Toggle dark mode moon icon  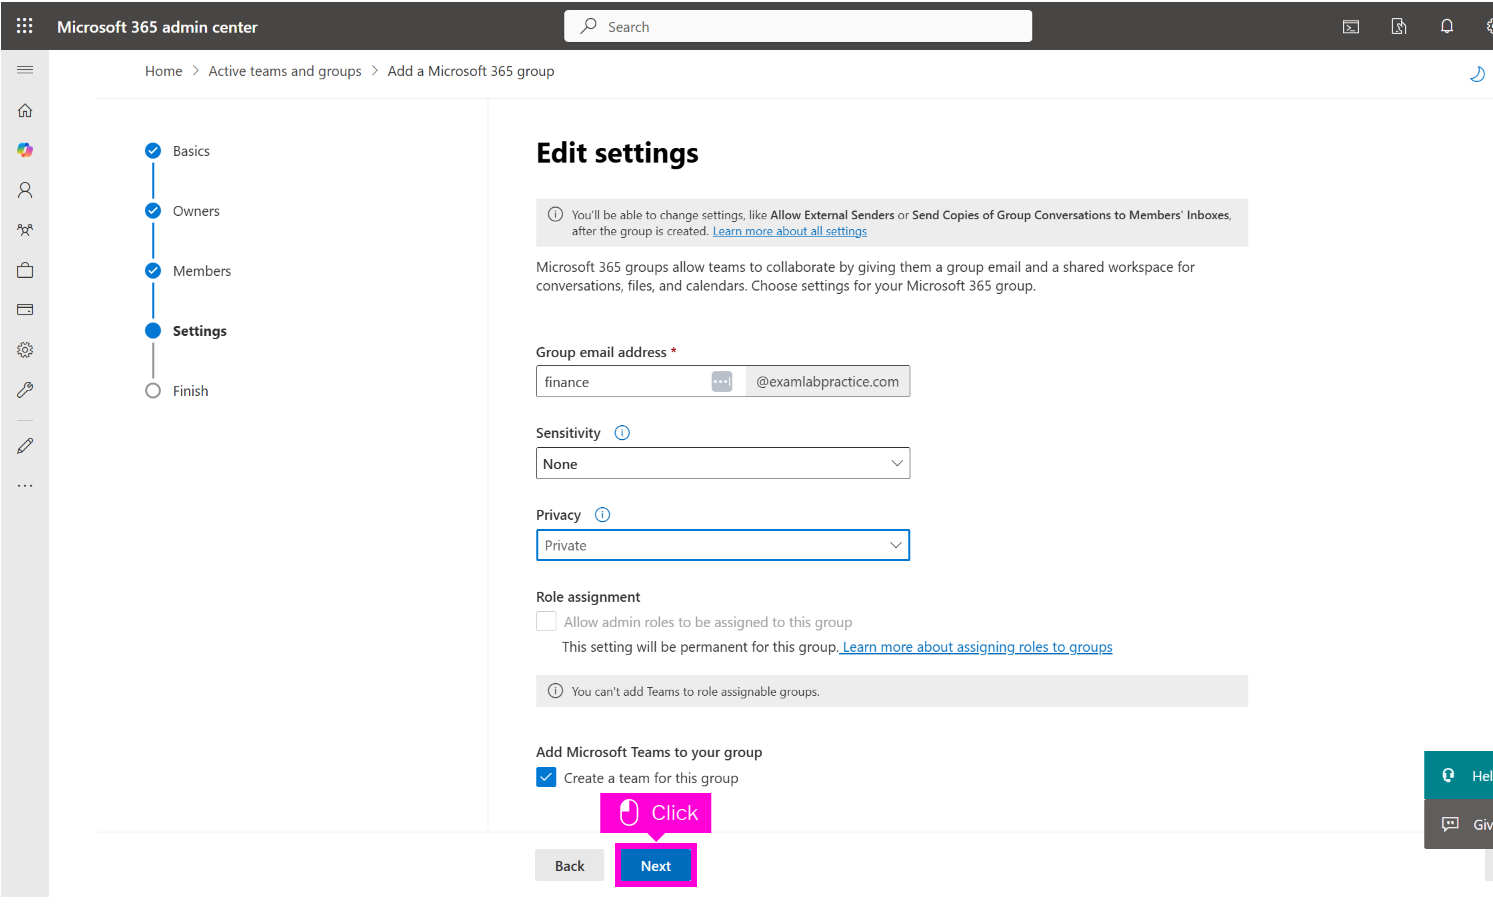pos(1476,74)
